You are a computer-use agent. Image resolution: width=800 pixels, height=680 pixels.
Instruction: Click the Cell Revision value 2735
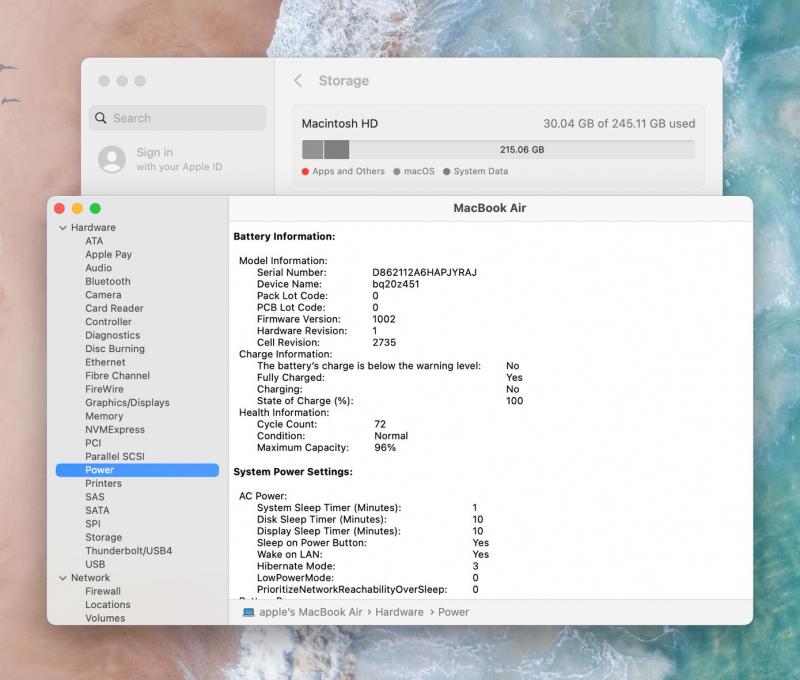384,343
